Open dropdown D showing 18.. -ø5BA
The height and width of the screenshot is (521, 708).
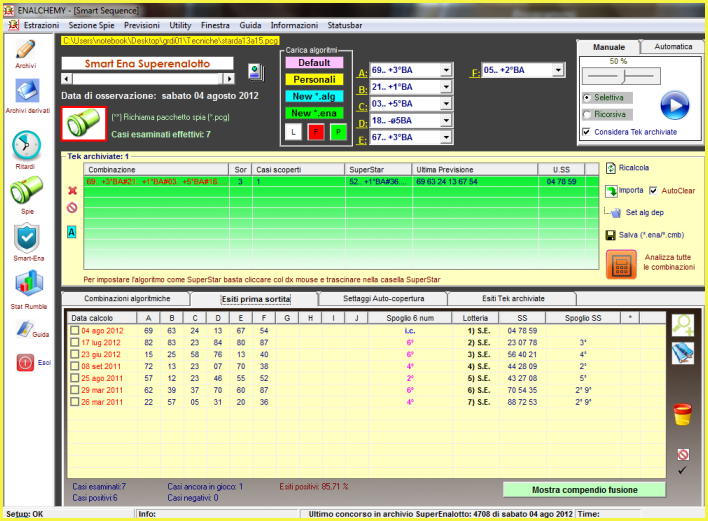(x=446, y=121)
